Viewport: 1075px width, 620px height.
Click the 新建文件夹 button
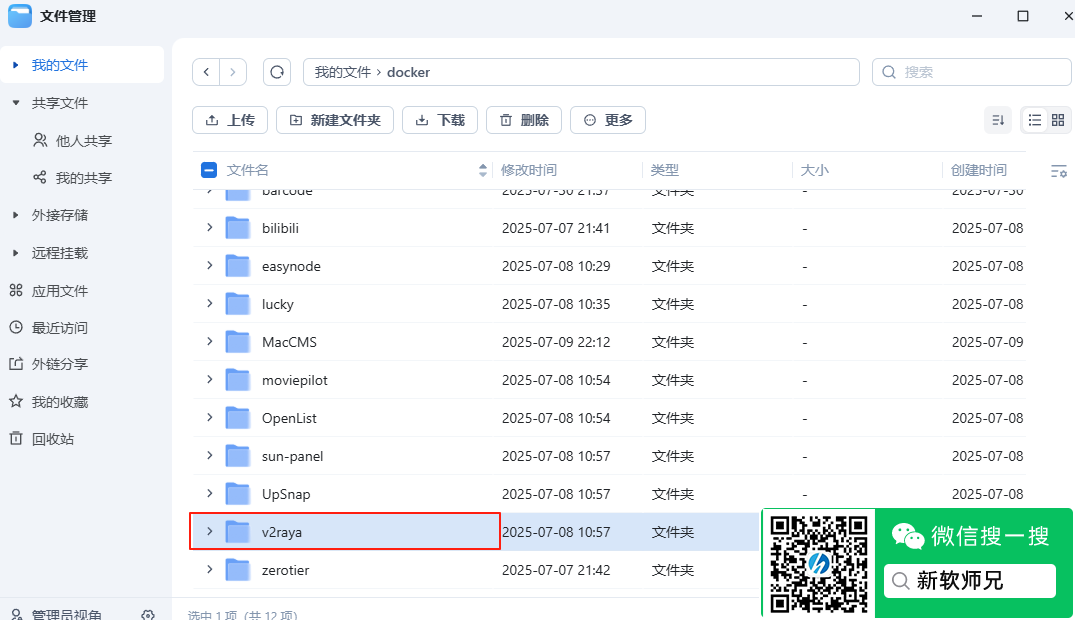tap(334, 119)
